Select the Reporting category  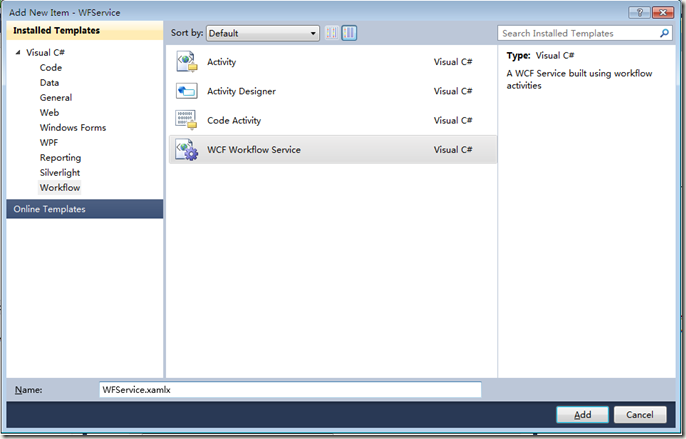point(60,157)
